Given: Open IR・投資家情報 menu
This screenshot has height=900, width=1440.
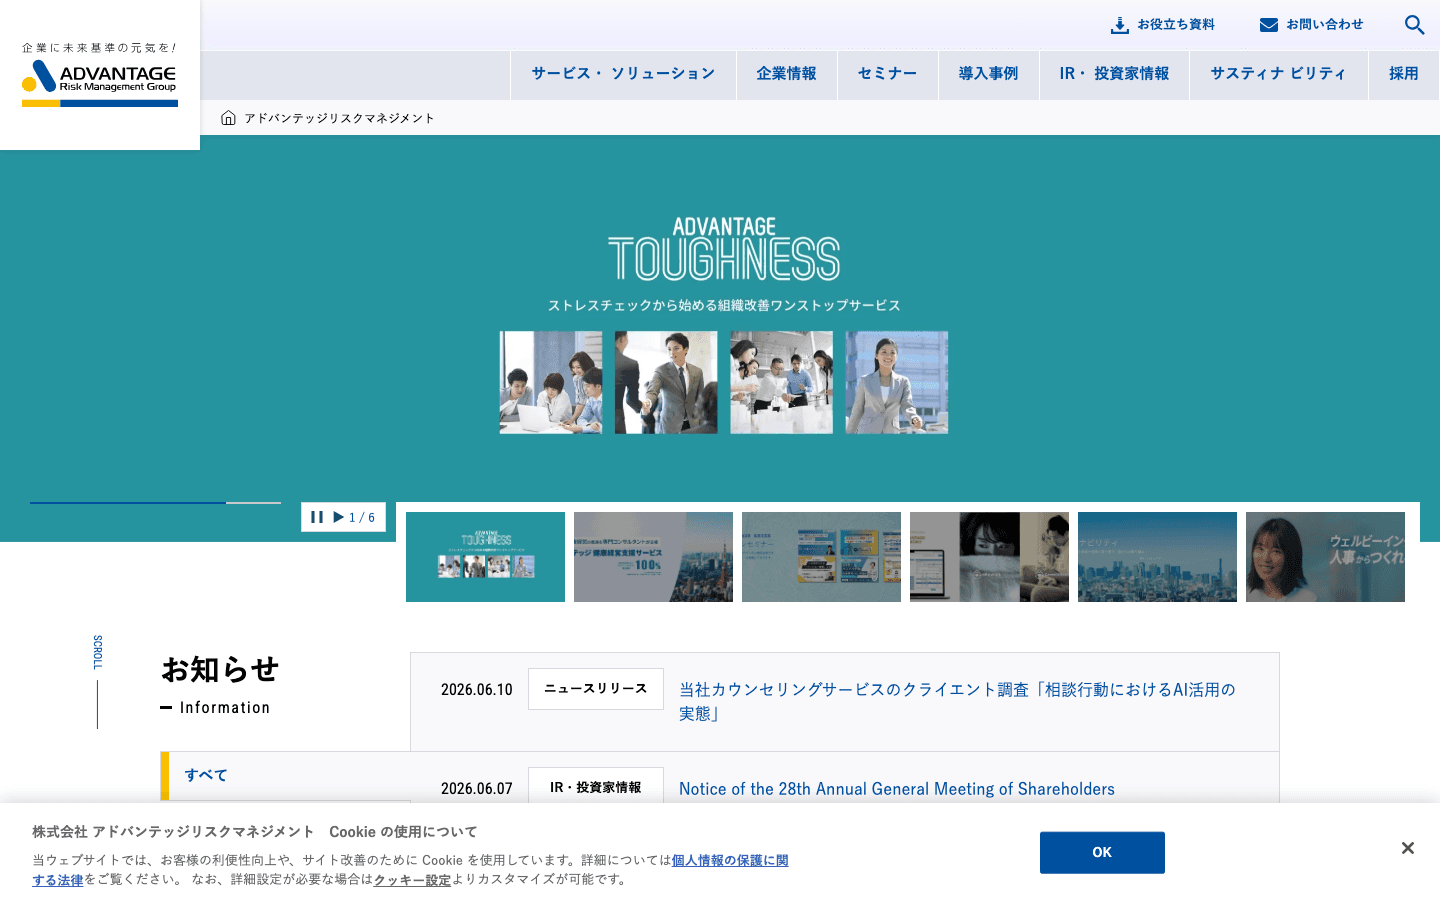Looking at the screenshot, I should pos(1114,75).
